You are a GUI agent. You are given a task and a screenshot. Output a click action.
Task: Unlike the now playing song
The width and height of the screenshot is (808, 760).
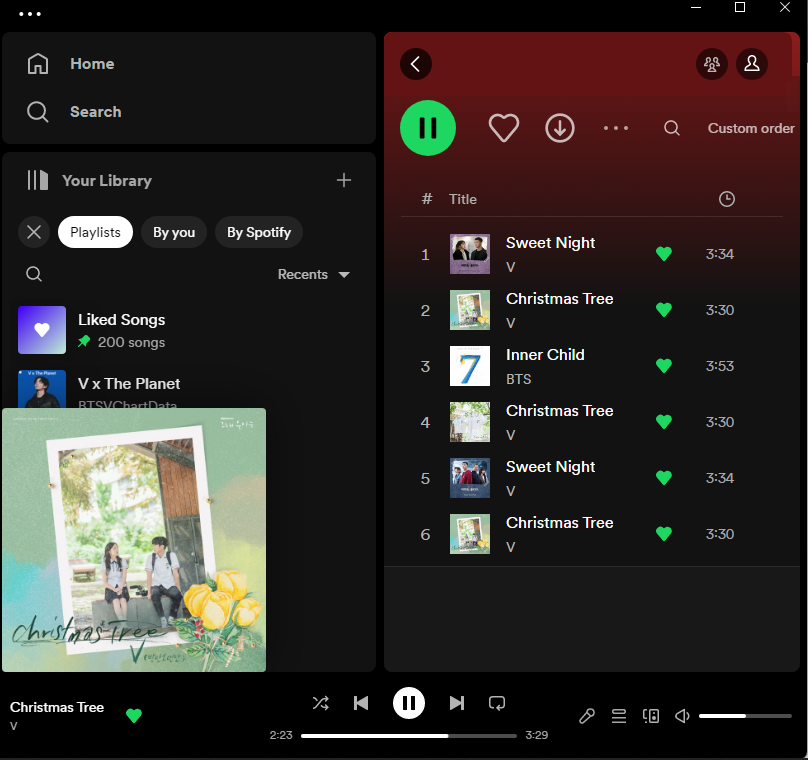click(x=134, y=715)
